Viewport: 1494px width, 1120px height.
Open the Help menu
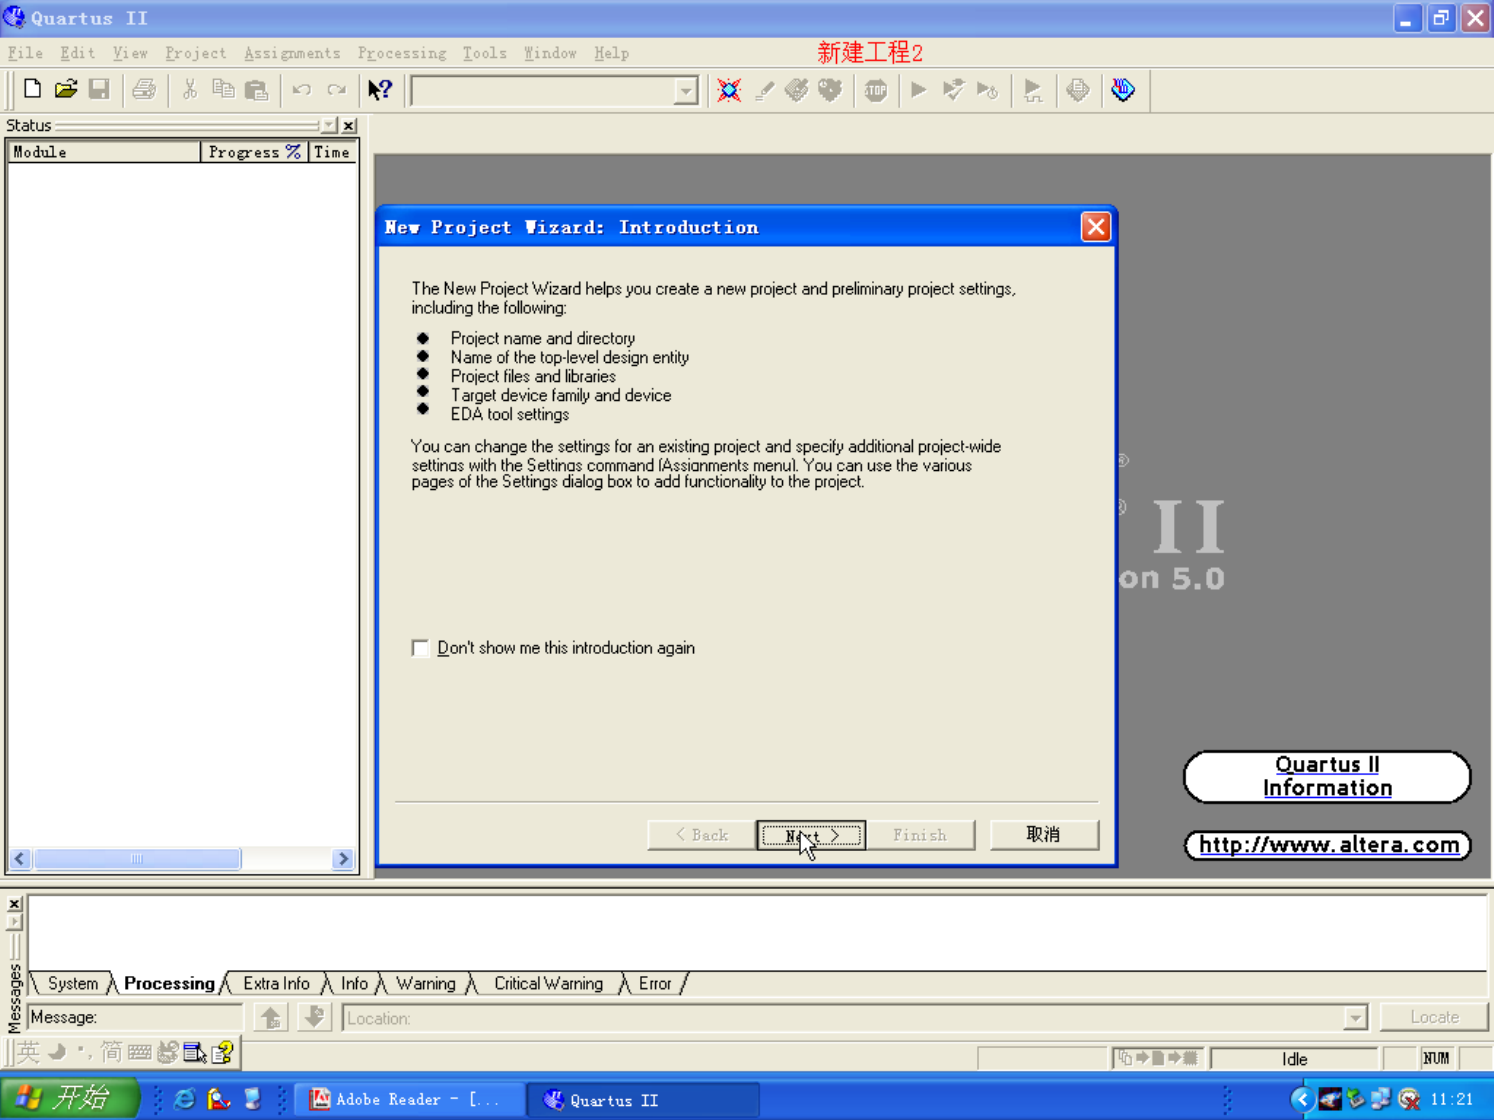[611, 53]
